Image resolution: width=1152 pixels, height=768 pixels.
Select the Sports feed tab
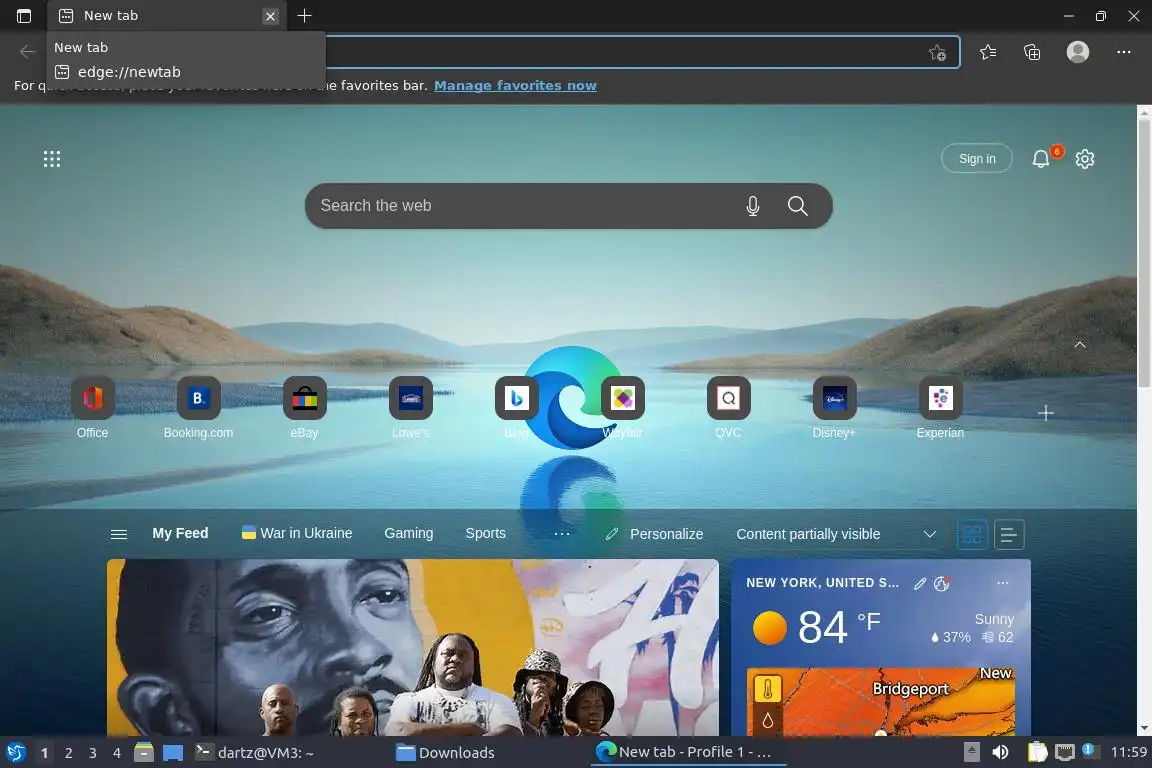486,534
